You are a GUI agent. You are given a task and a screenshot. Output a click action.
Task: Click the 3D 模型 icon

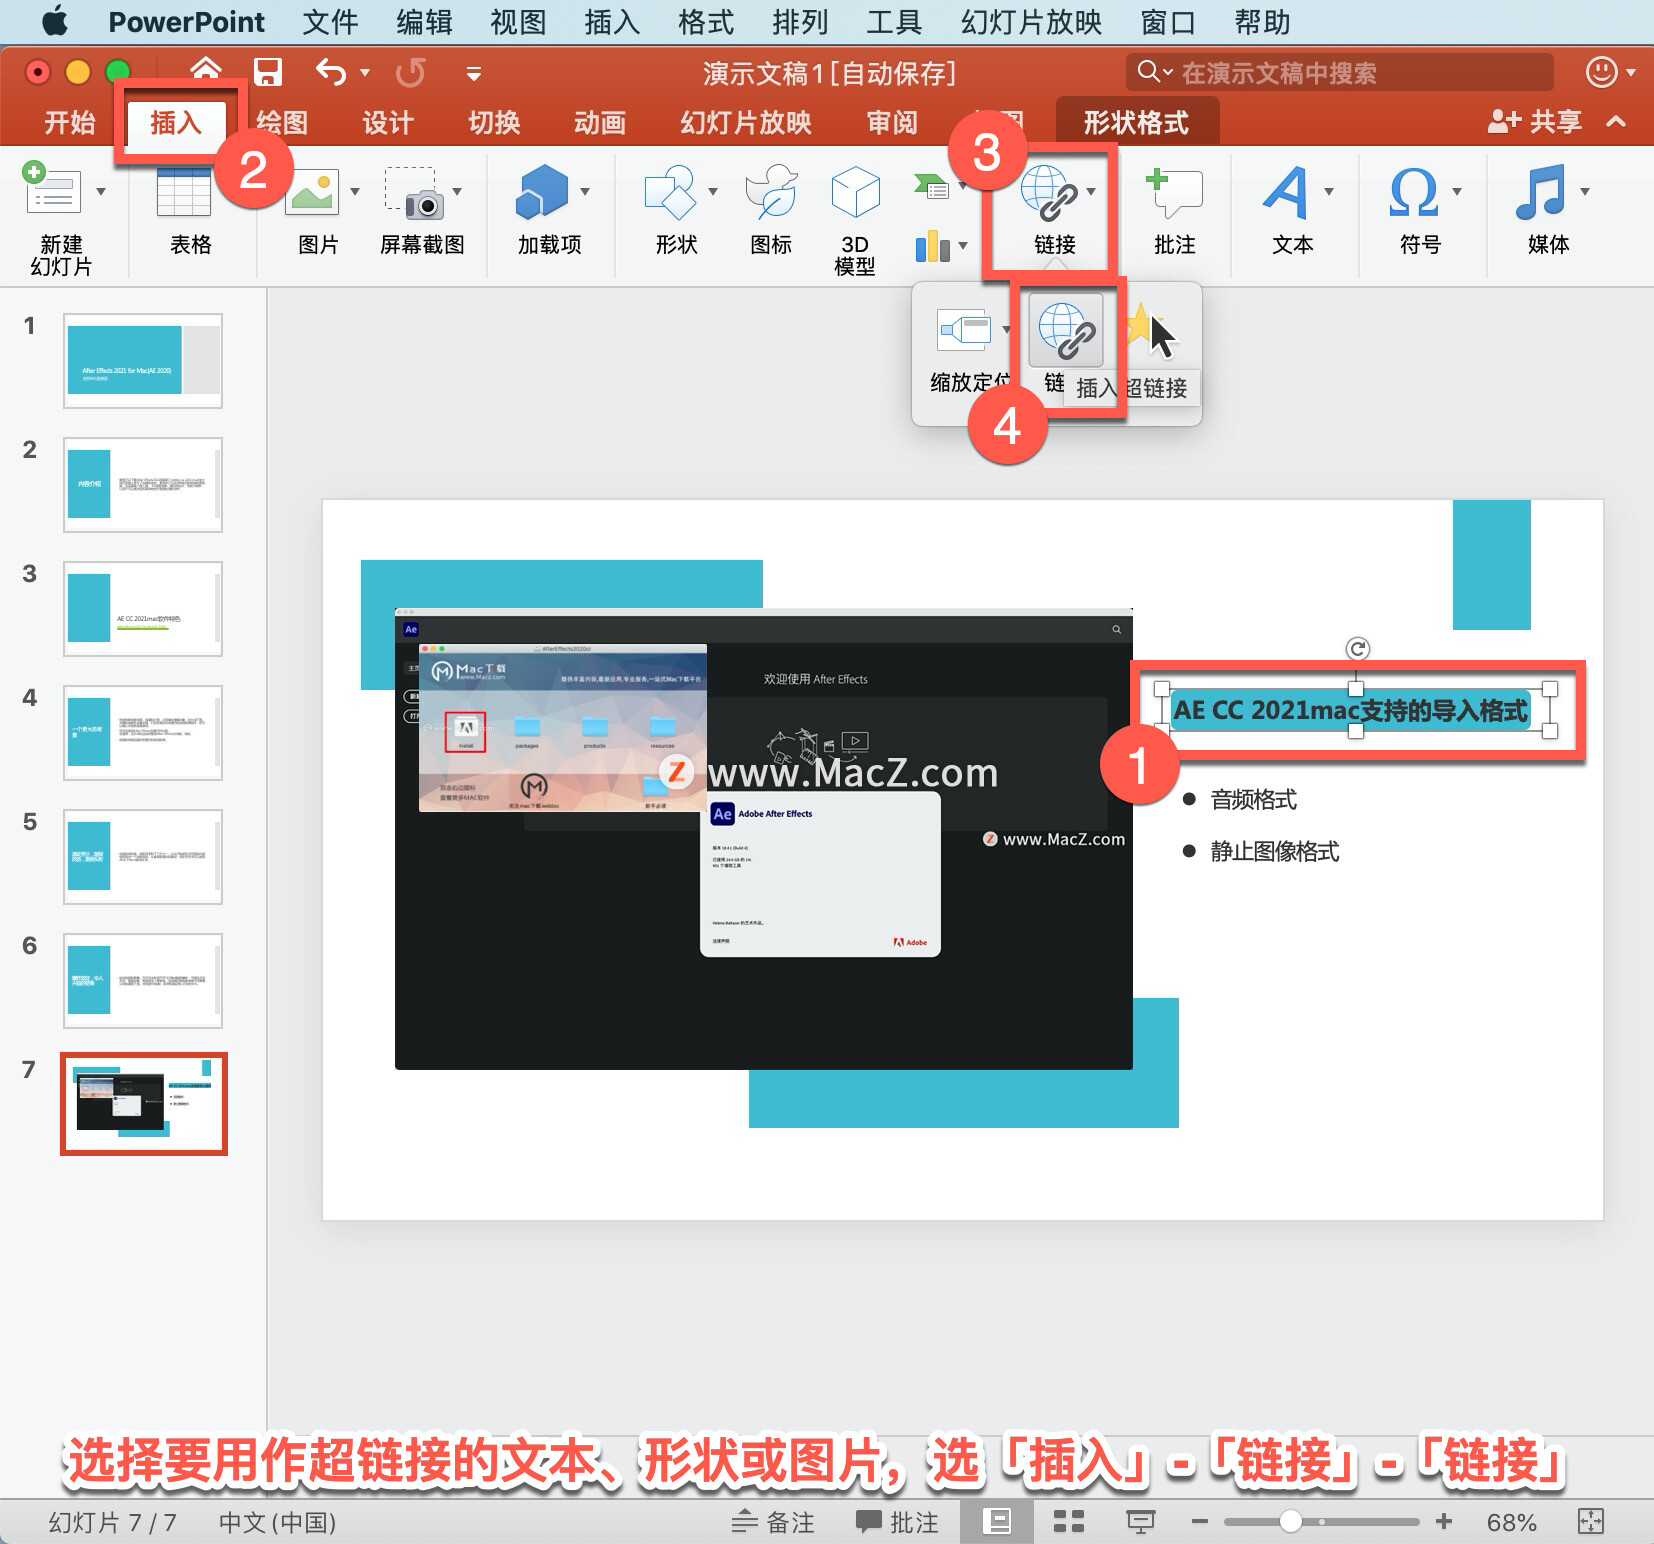[x=856, y=191]
